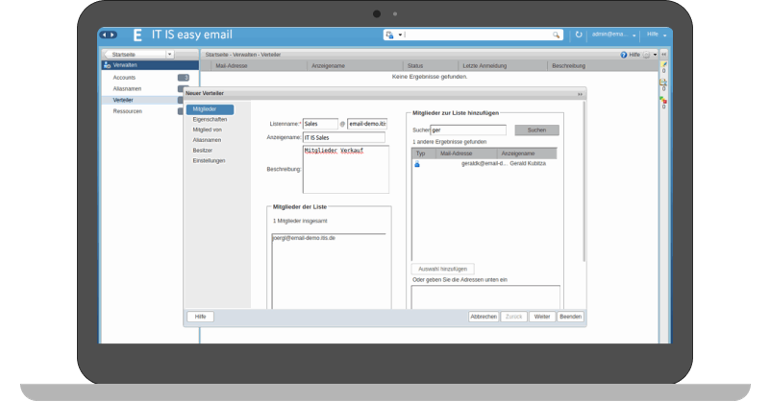
Task: Switch to the Eigenschaften tab
Action: (209, 119)
